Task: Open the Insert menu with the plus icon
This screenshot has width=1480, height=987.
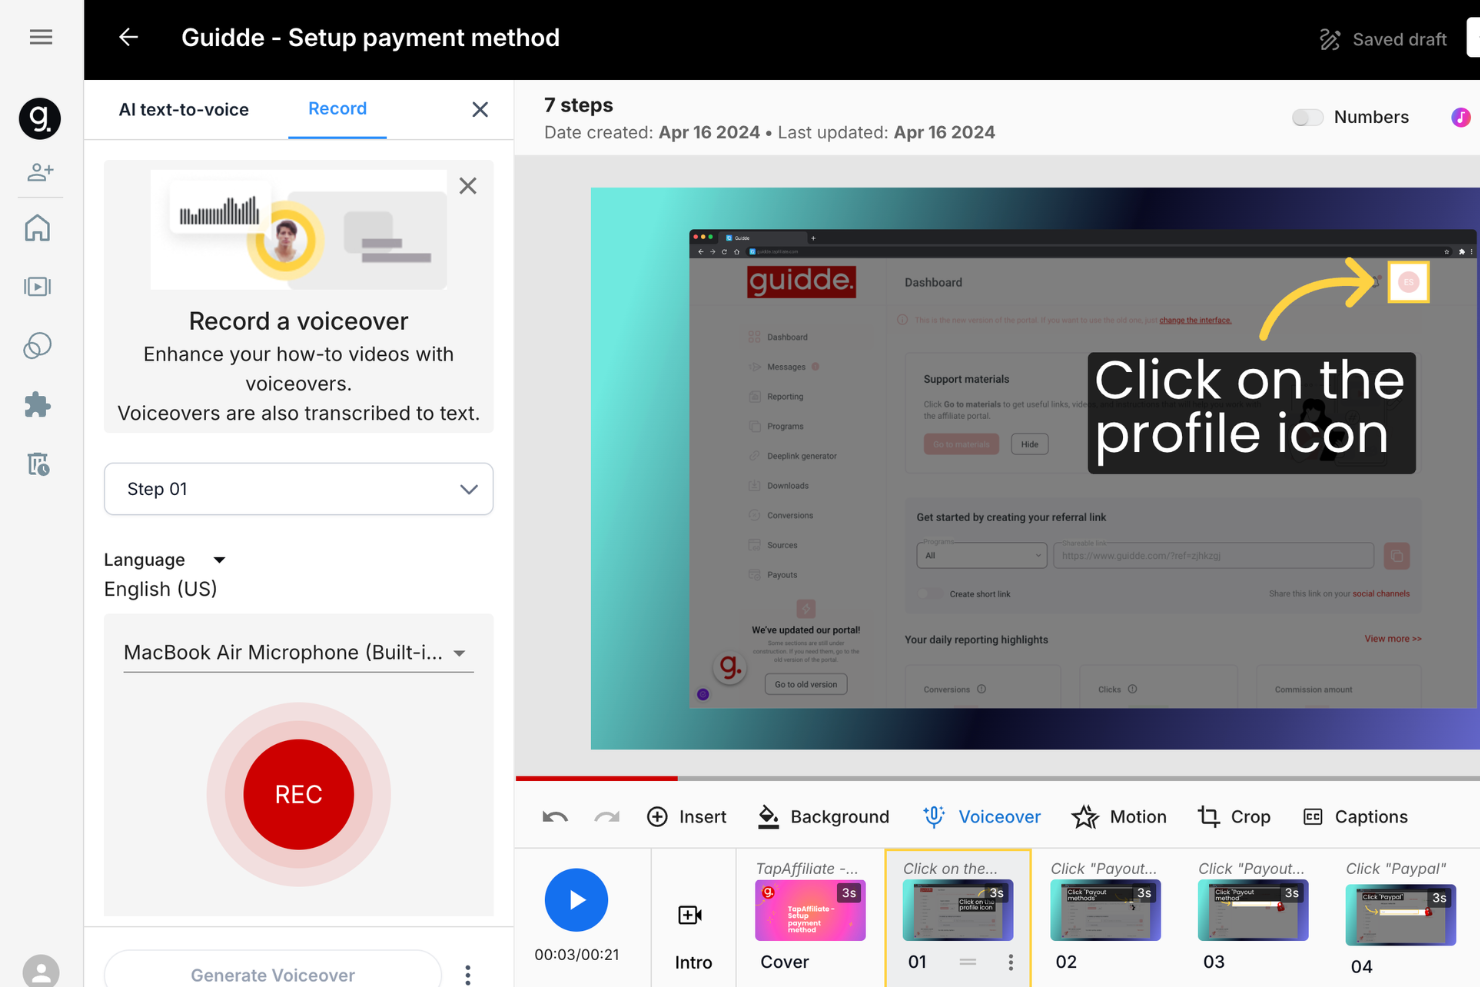Action: click(657, 816)
